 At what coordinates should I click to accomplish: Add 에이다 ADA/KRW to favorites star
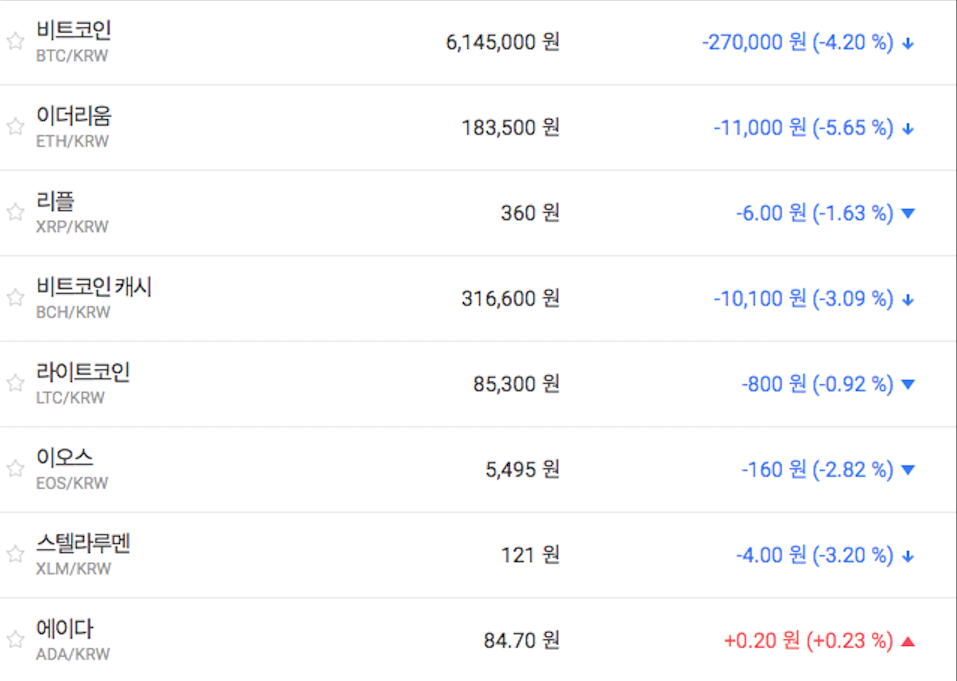tap(15, 639)
